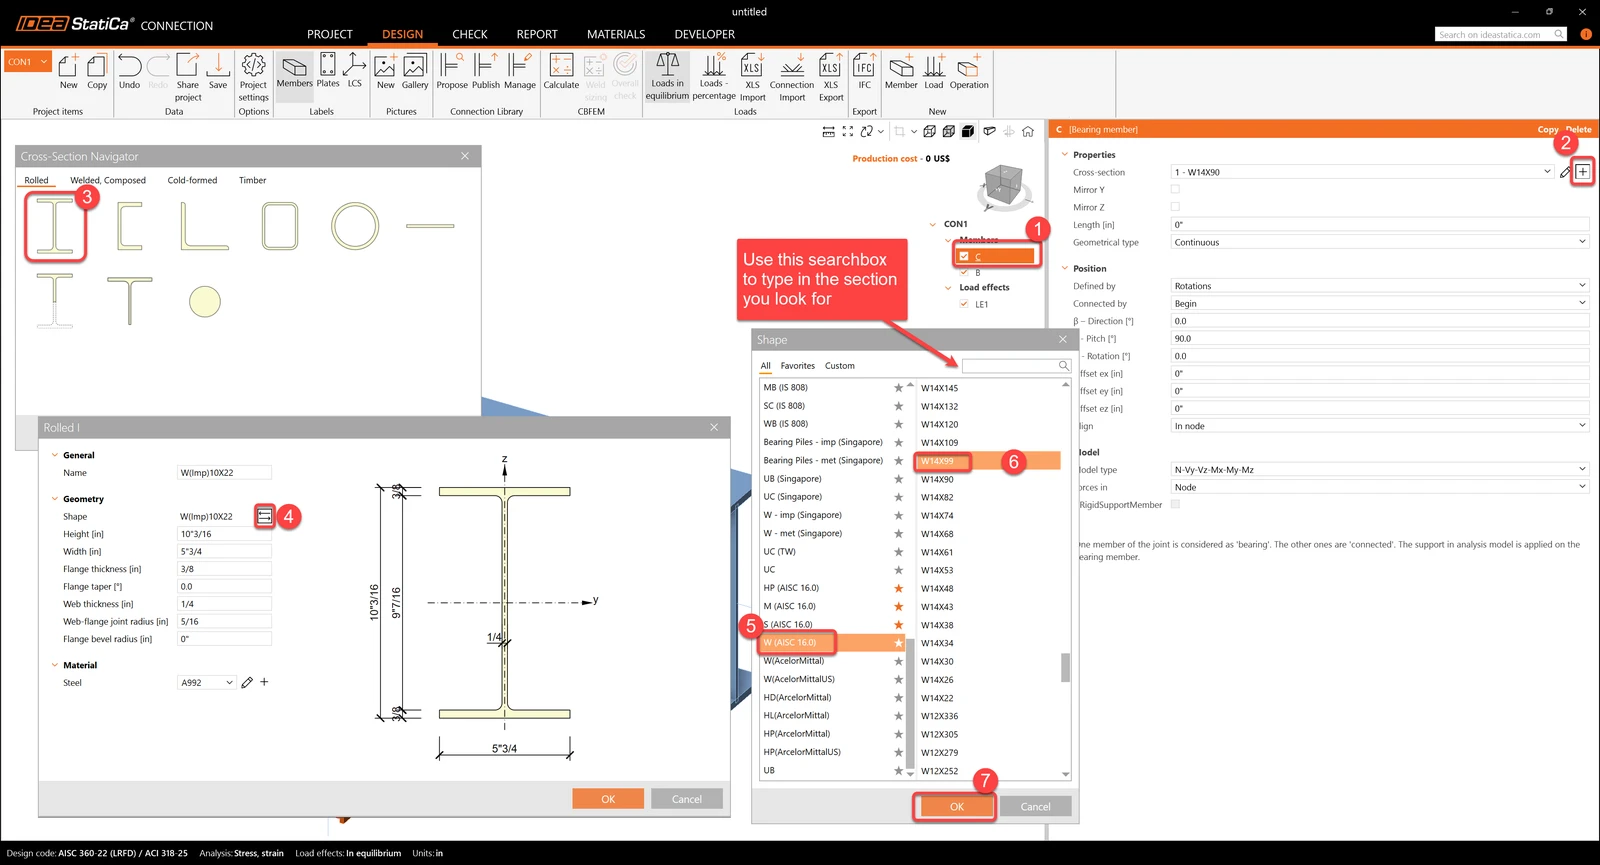Switch to the MATERIALS tab
The image size is (1600, 865).
click(x=616, y=34)
